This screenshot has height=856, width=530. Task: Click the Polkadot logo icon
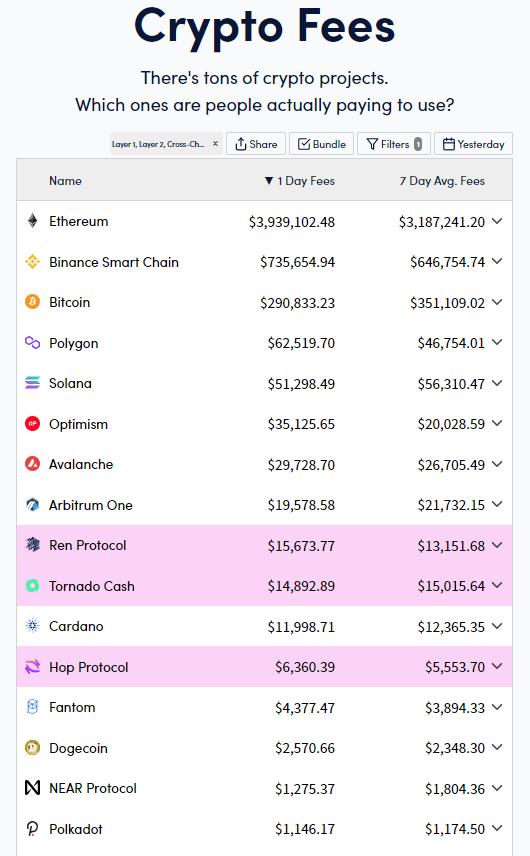click(33, 829)
